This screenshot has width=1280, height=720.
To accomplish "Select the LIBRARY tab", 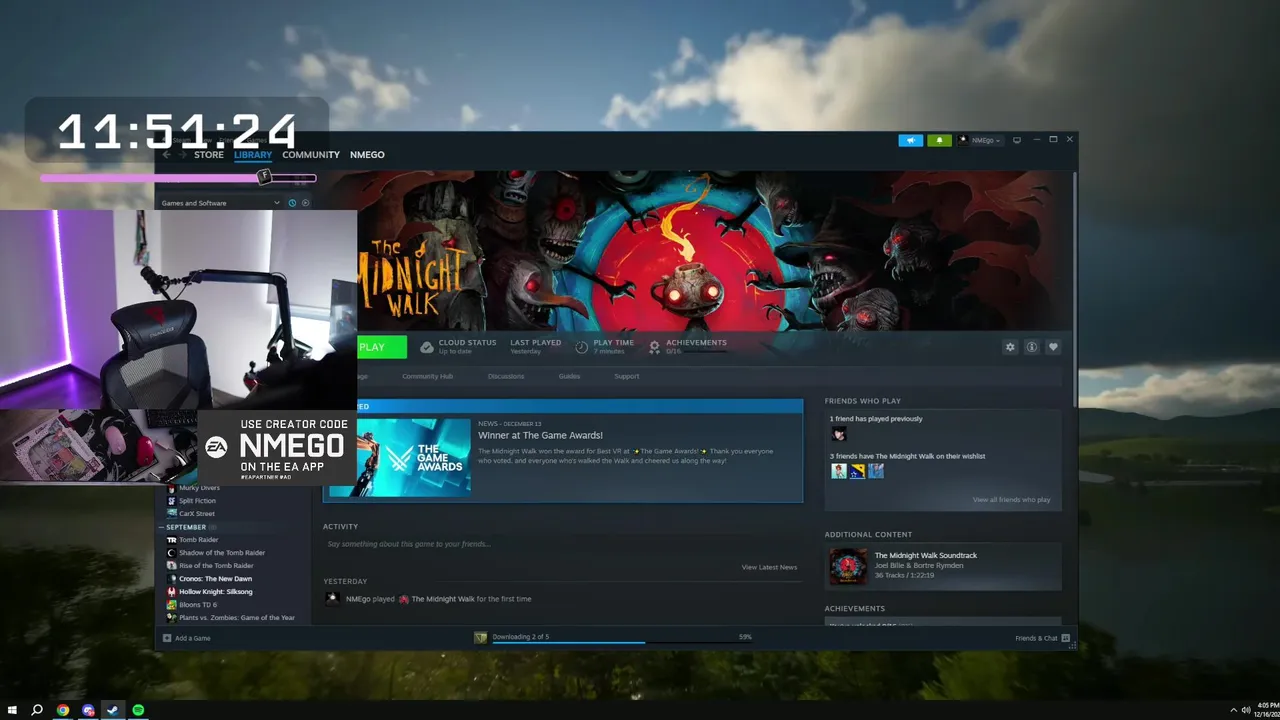I will click(x=253, y=155).
